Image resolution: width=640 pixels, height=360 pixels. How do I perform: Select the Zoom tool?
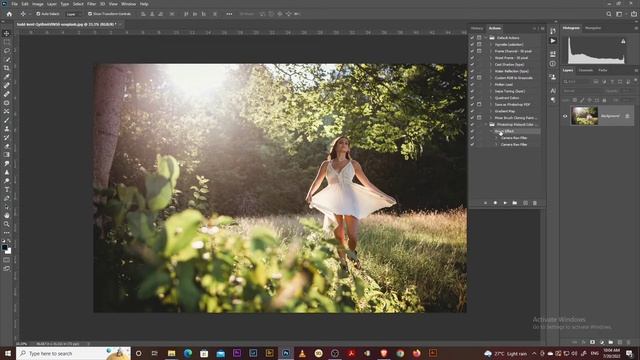click(7, 224)
